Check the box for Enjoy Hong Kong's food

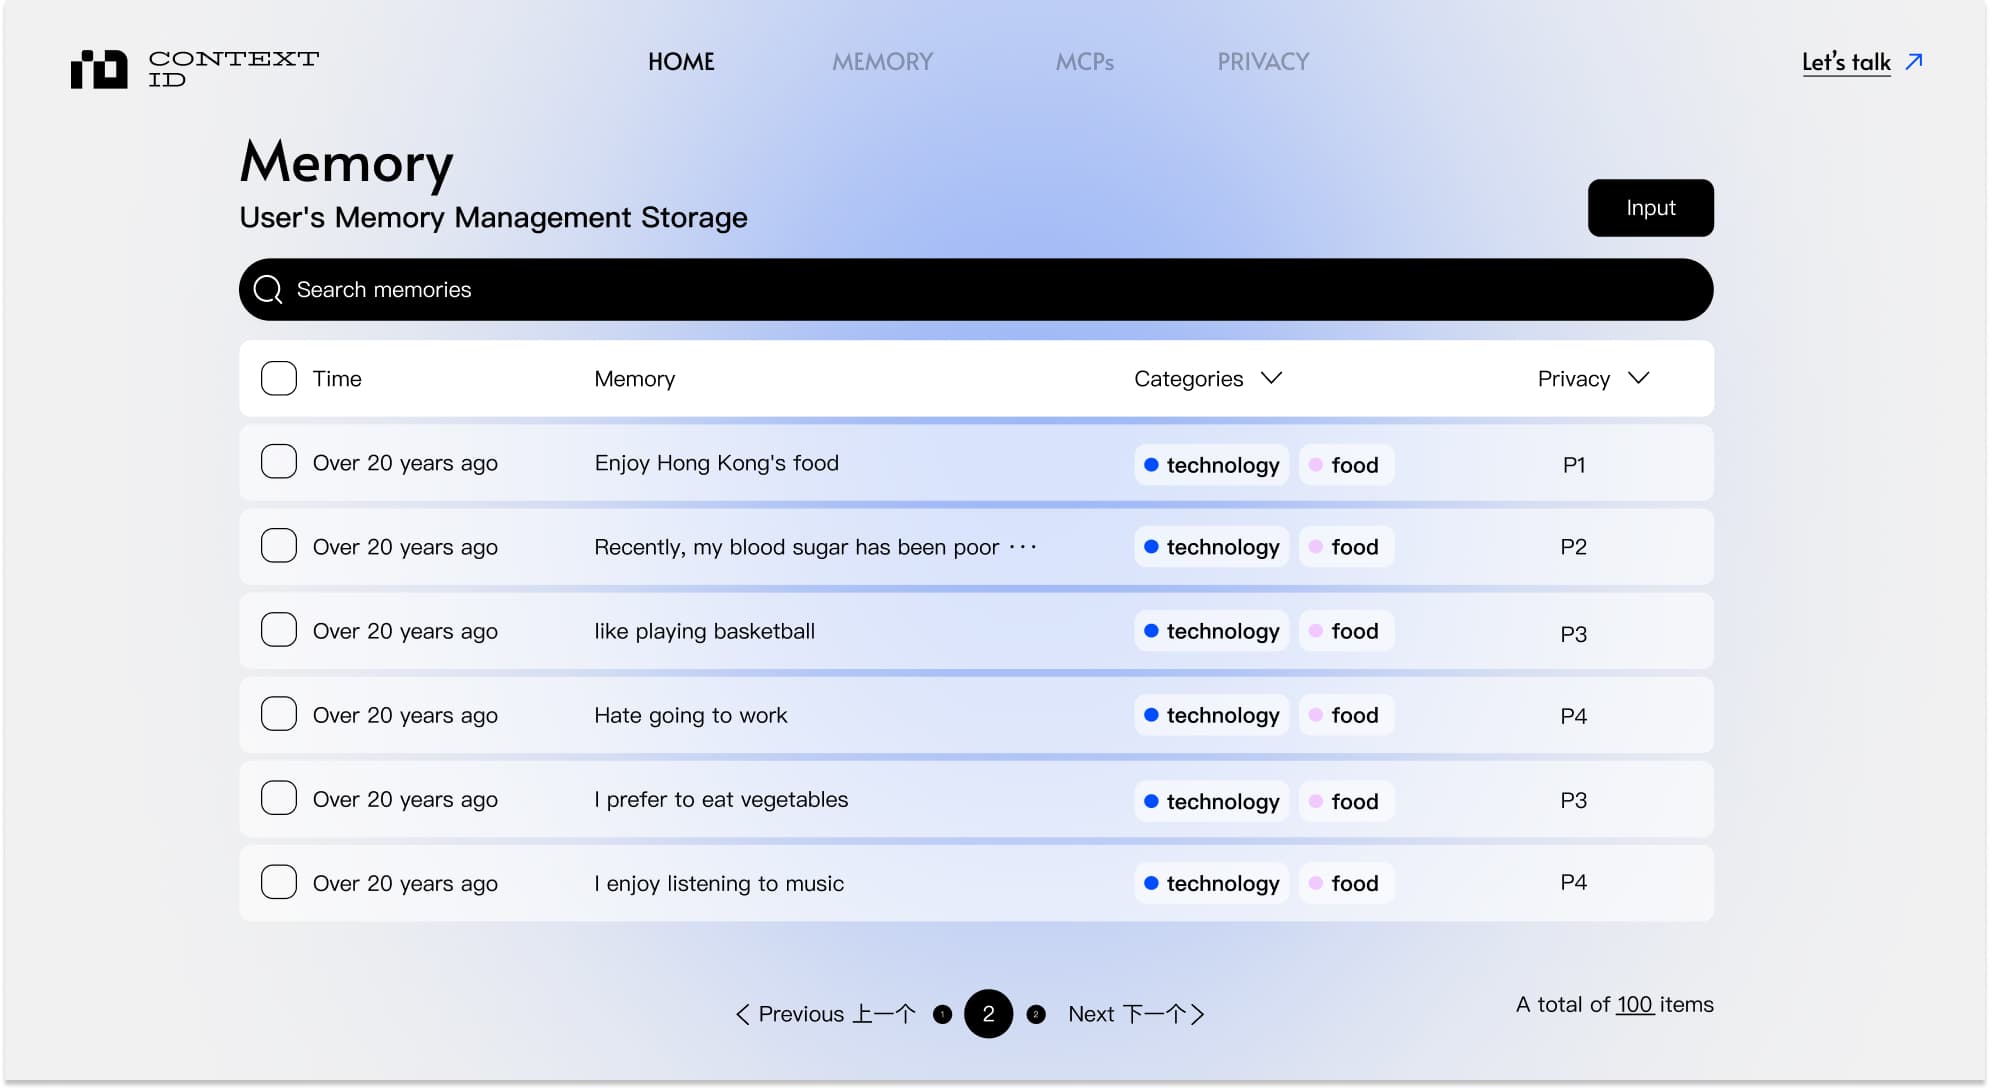coord(279,462)
